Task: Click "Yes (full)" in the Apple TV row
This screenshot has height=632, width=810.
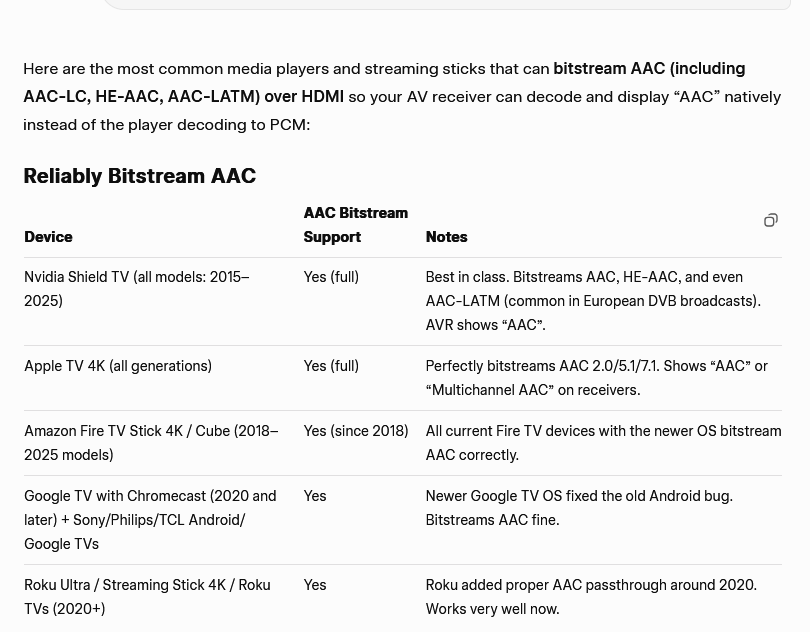Action: [331, 366]
